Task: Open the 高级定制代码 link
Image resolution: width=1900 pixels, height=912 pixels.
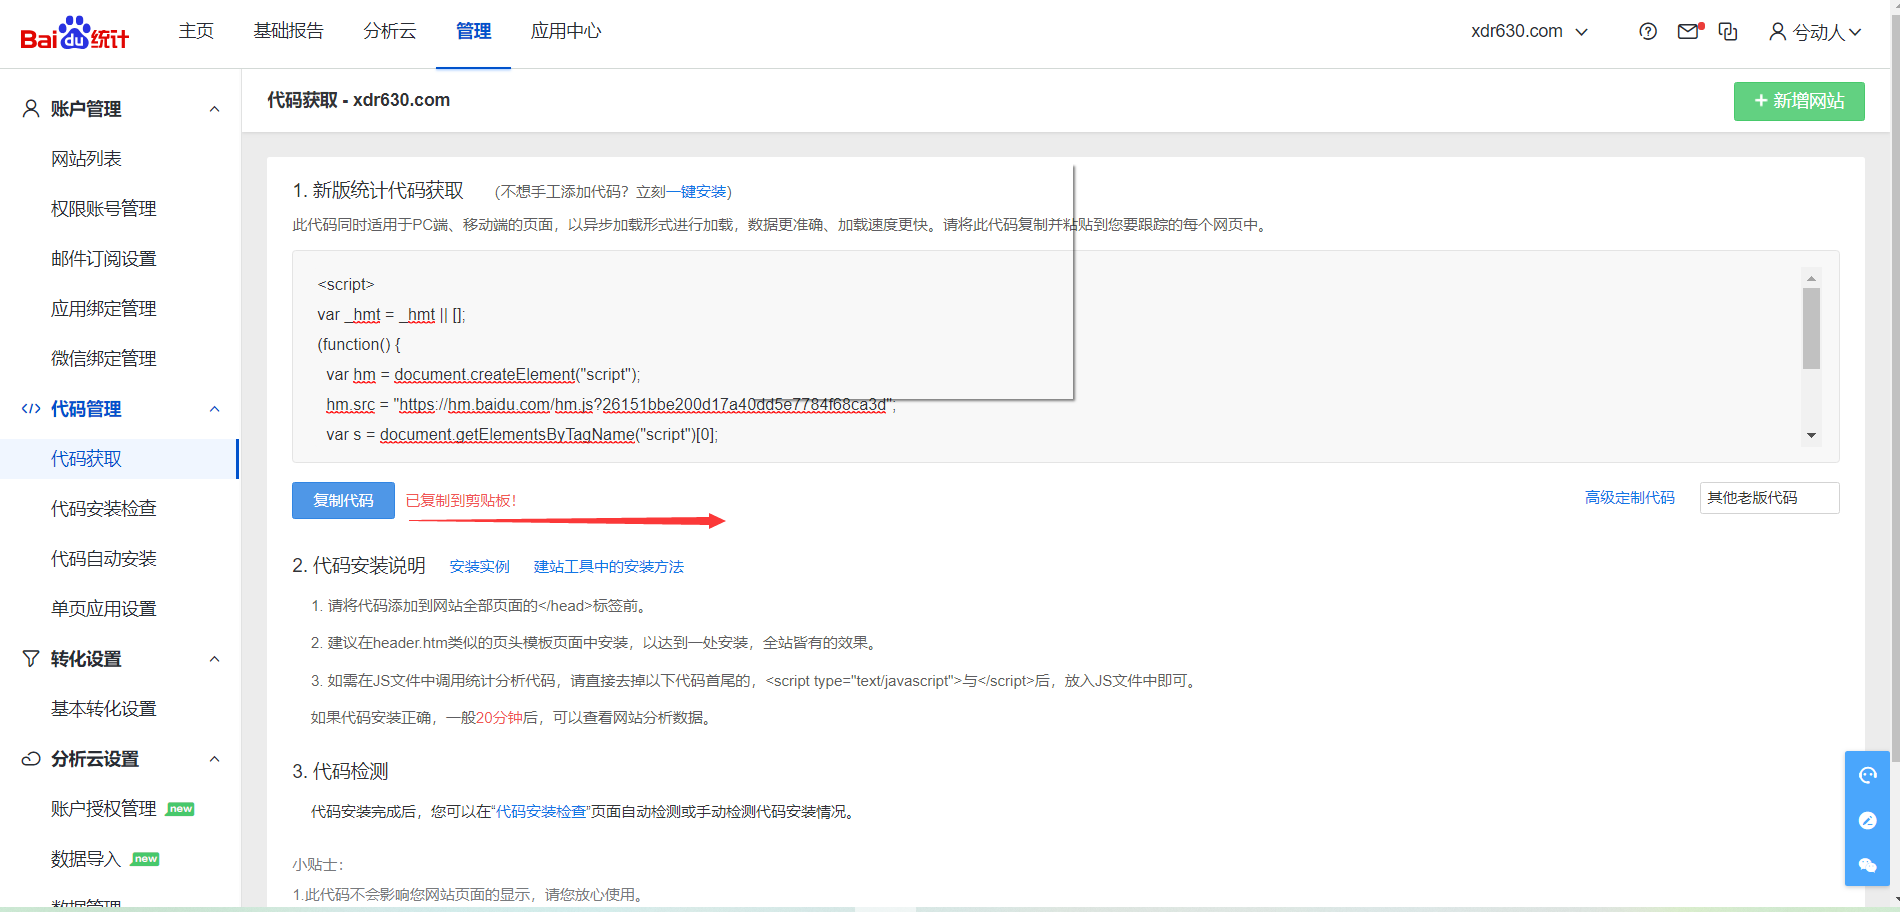Action: pos(1629,497)
